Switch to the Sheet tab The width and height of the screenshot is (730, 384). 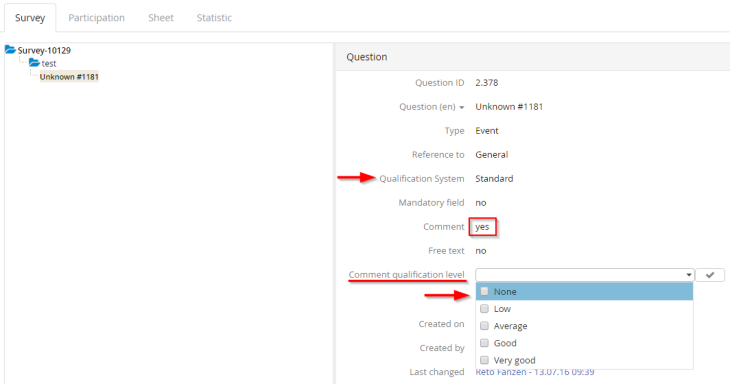point(161,18)
